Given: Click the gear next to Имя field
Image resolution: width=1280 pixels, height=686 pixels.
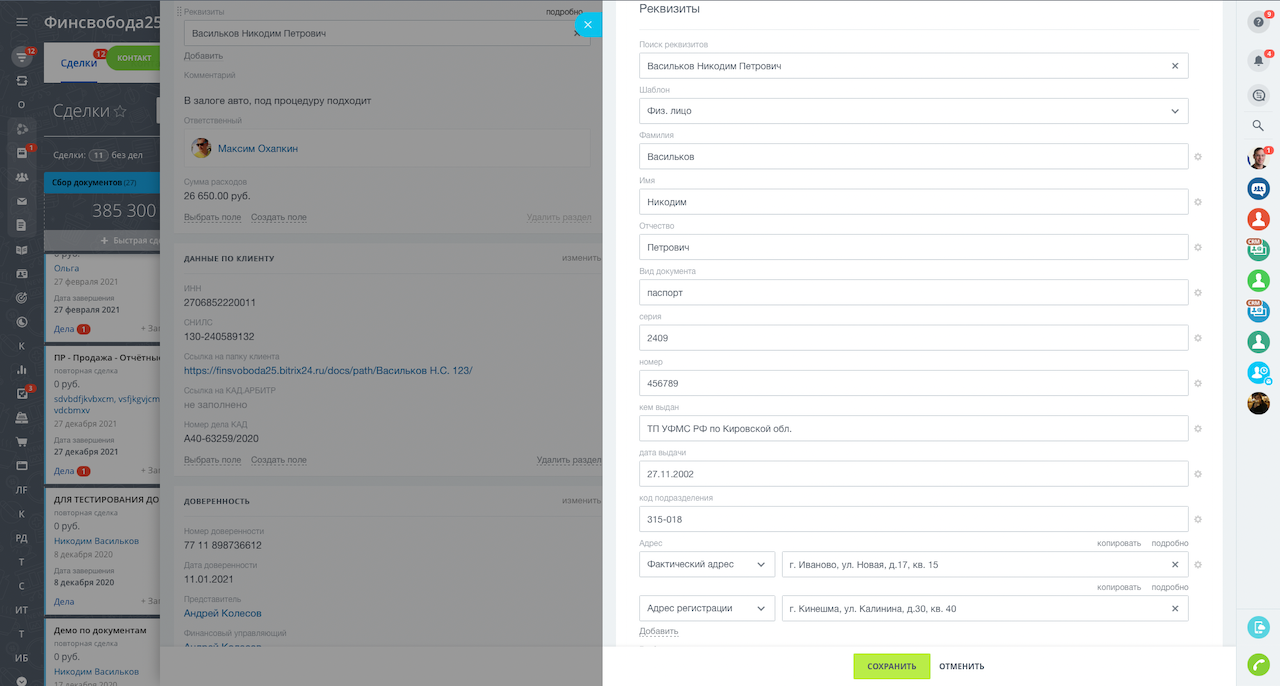Looking at the screenshot, I should click(x=1198, y=202).
